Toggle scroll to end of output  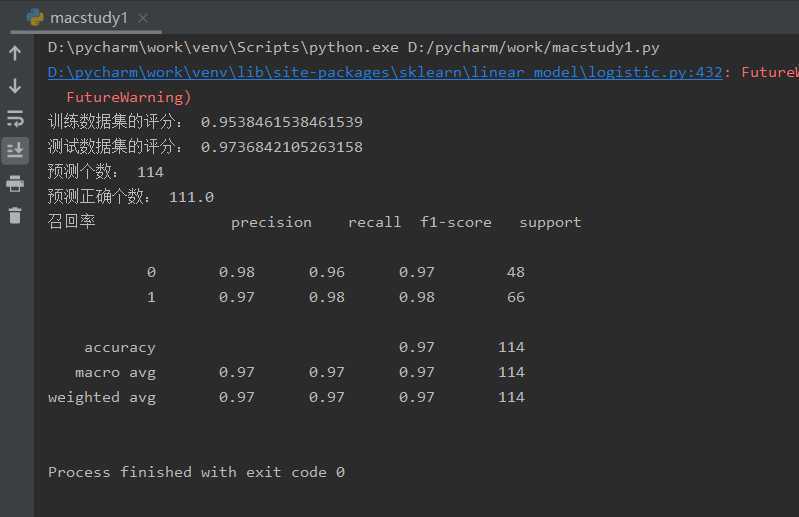pos(15,151)
